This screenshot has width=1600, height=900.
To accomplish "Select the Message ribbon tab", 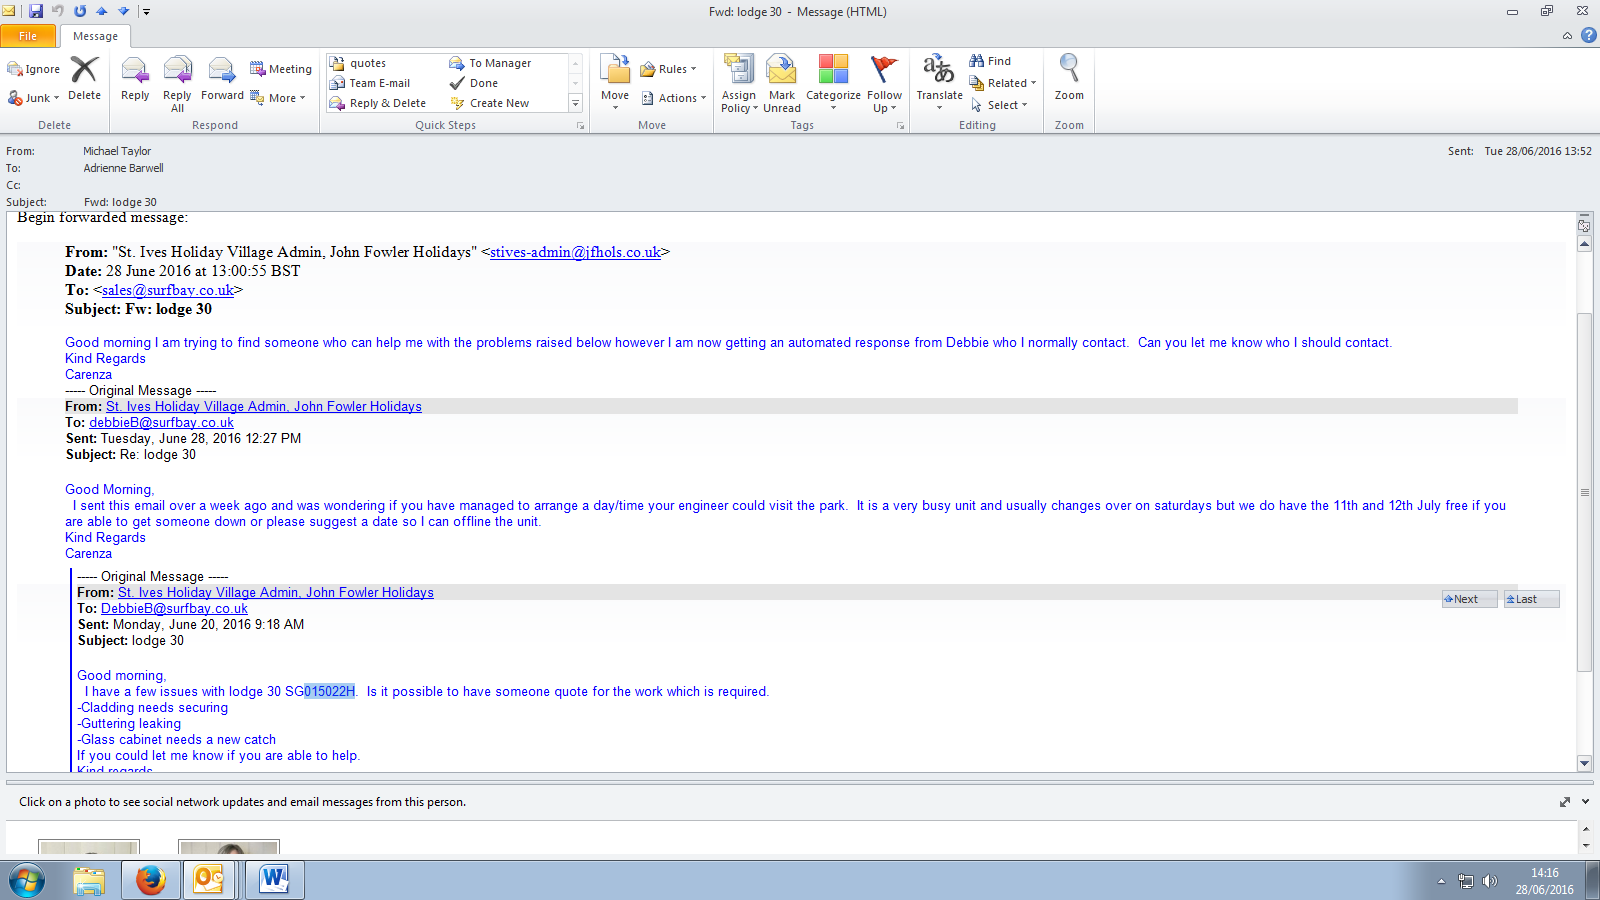I will (x=95, y=36).
